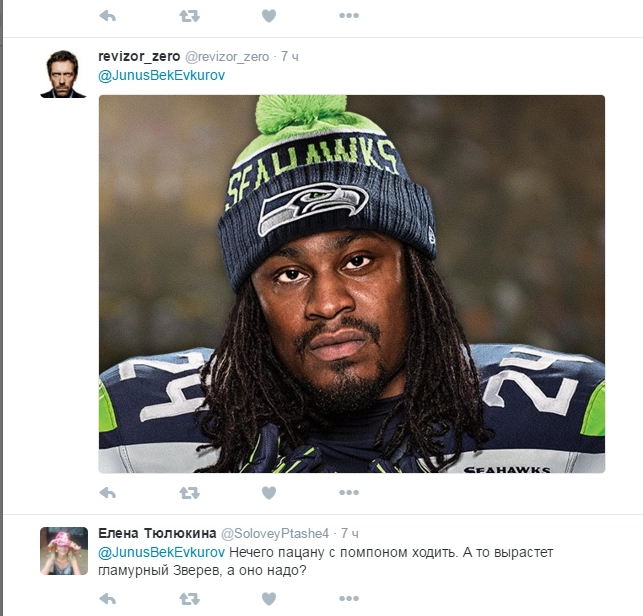Reply to Елена Тюлюкина's tweet
The width and height of the screenshot is (643, 616).
[x=108, y=599]
